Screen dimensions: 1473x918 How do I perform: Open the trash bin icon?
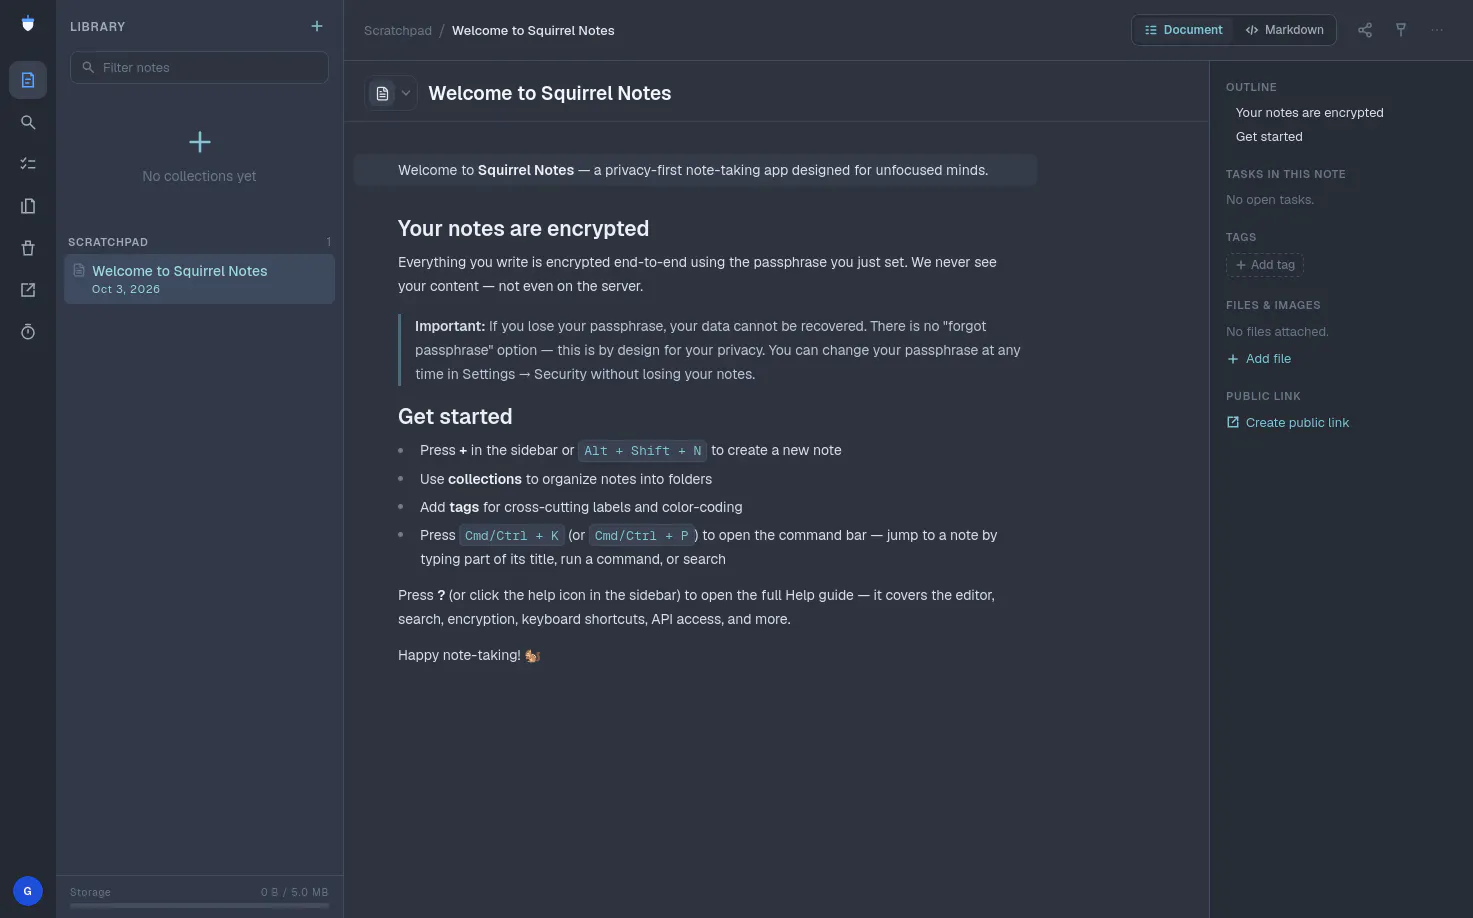click(x=28, y=248)
